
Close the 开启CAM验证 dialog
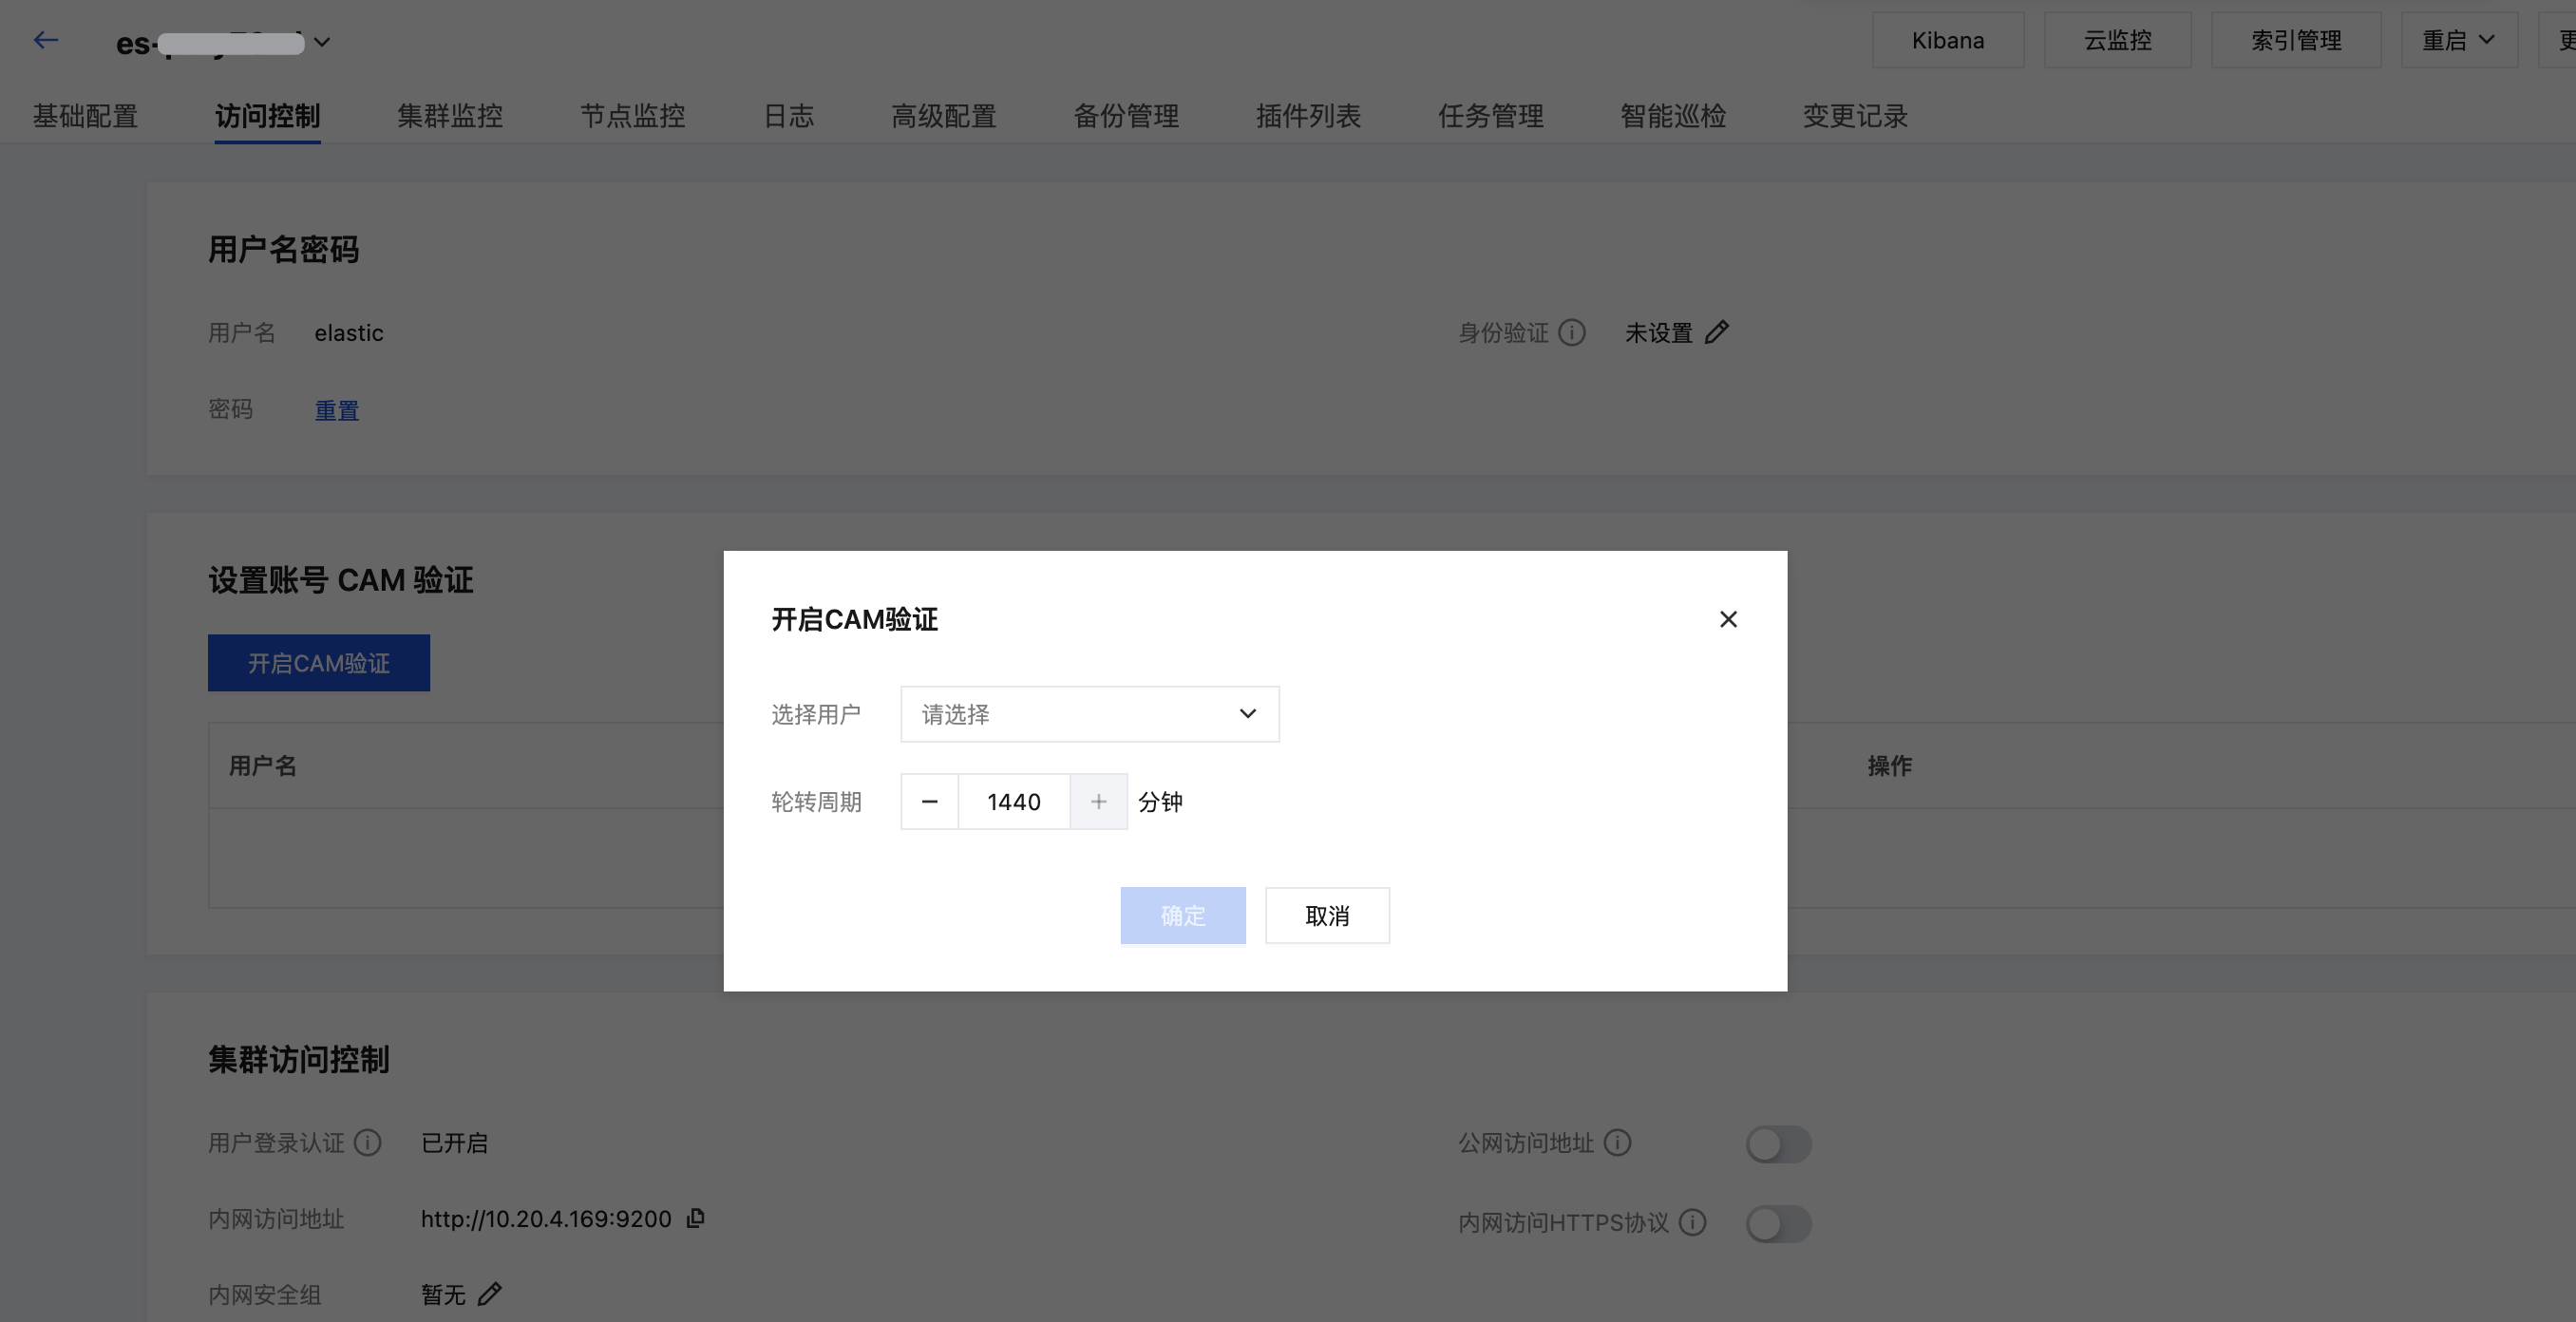point(1728,619)
